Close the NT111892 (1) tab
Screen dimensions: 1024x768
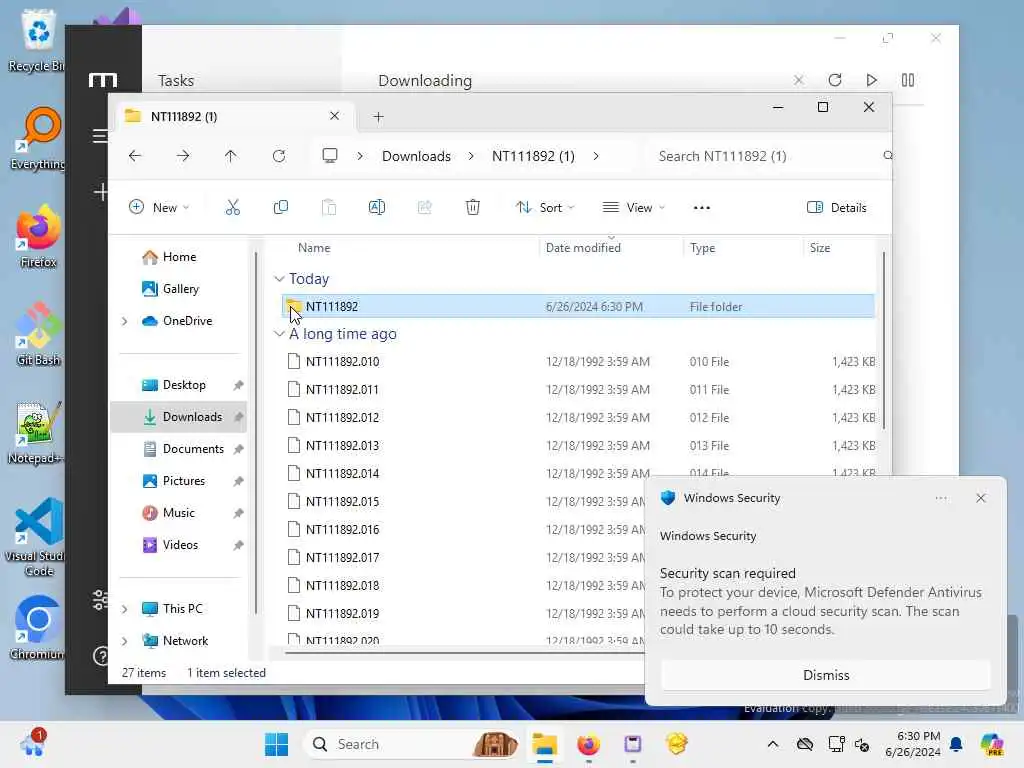(334, 116)
